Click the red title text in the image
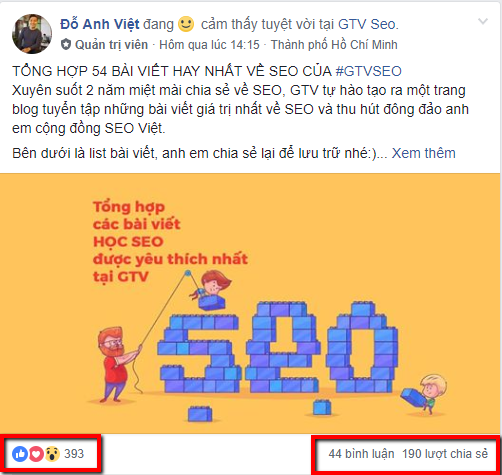 point(170,241)
